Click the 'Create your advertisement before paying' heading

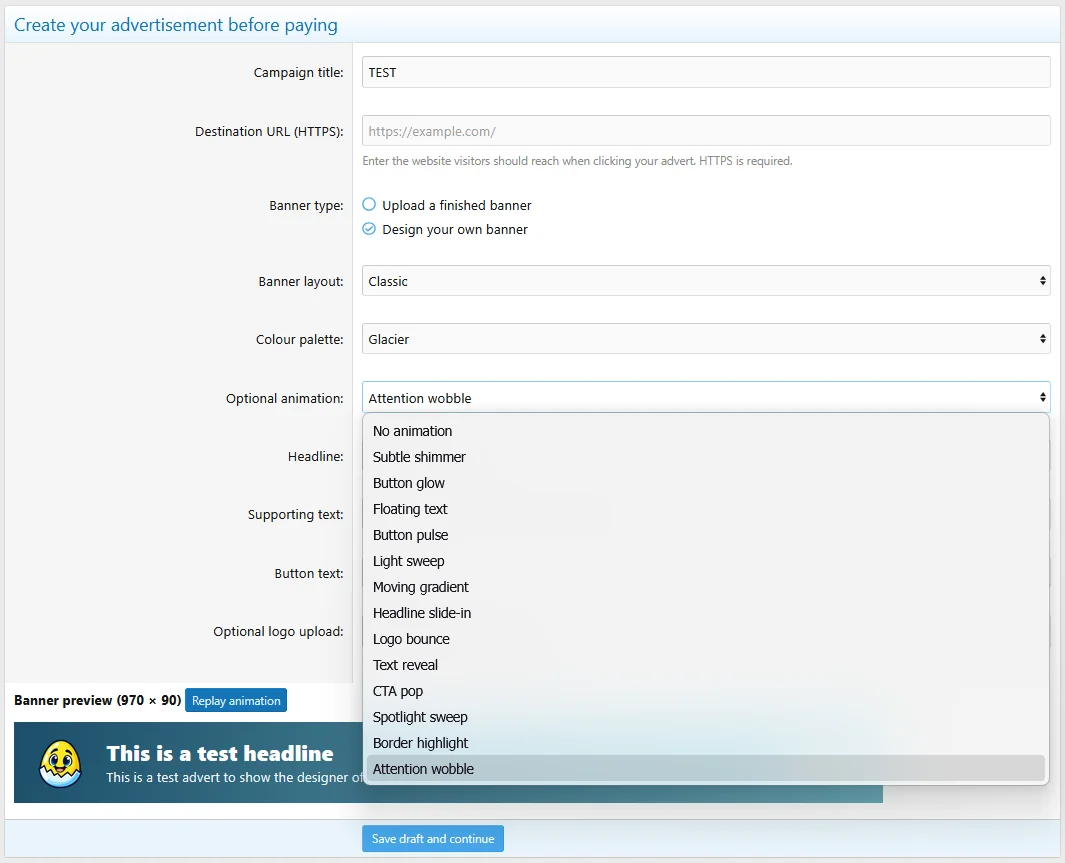click(x=176, y=25)
